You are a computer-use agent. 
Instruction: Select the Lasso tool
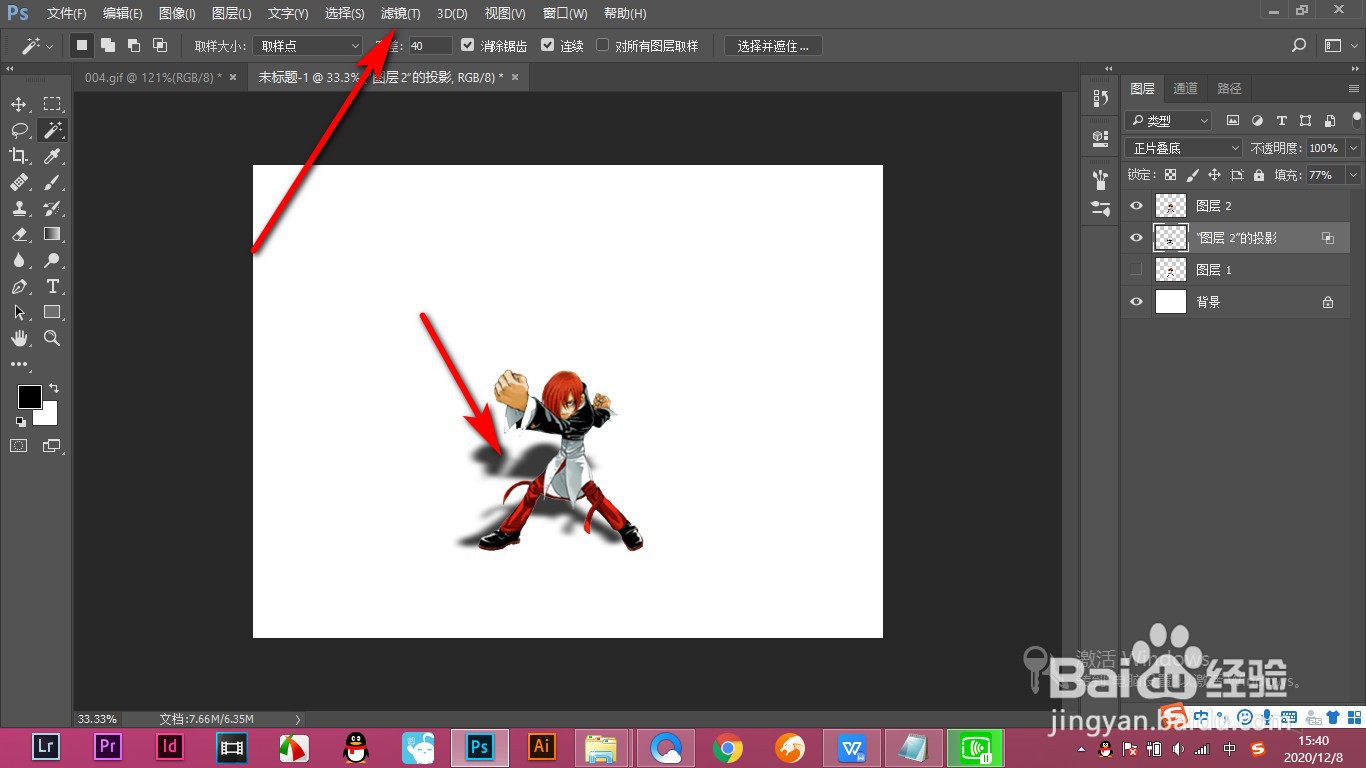[19, 130]
